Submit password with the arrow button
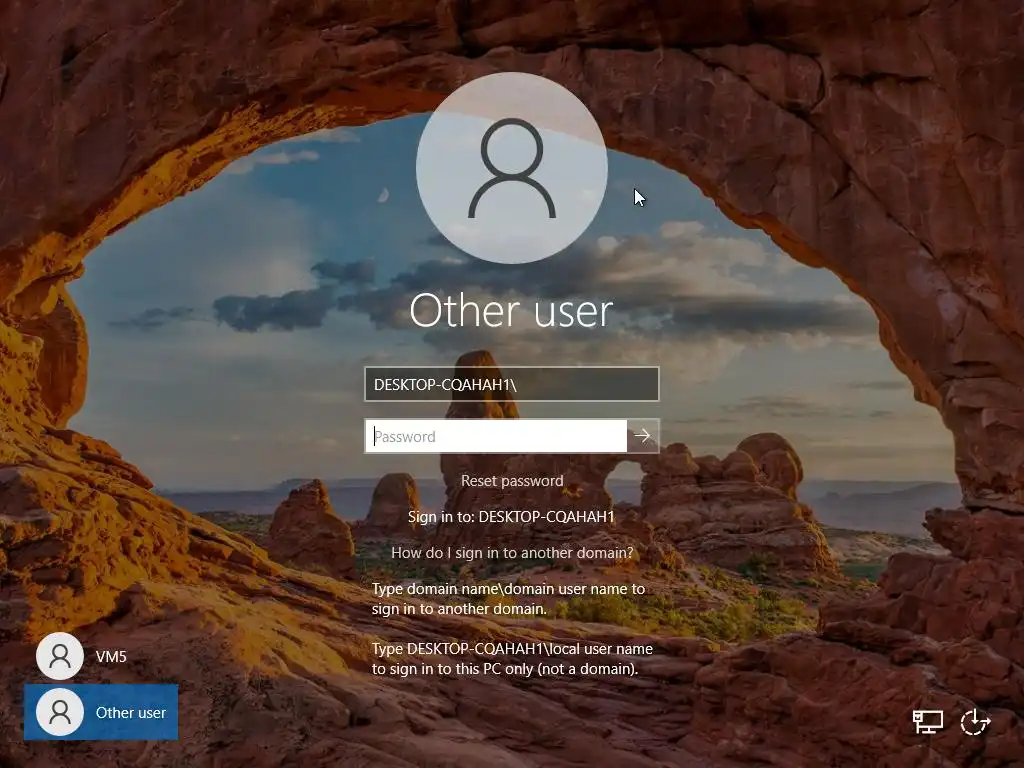 tap(643, 436)
